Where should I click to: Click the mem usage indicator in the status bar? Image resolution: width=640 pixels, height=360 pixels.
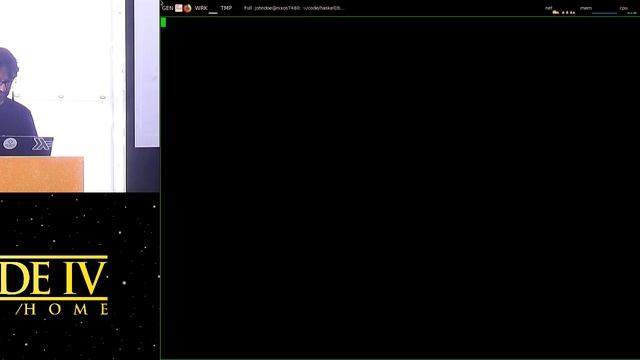click(598, 10)
